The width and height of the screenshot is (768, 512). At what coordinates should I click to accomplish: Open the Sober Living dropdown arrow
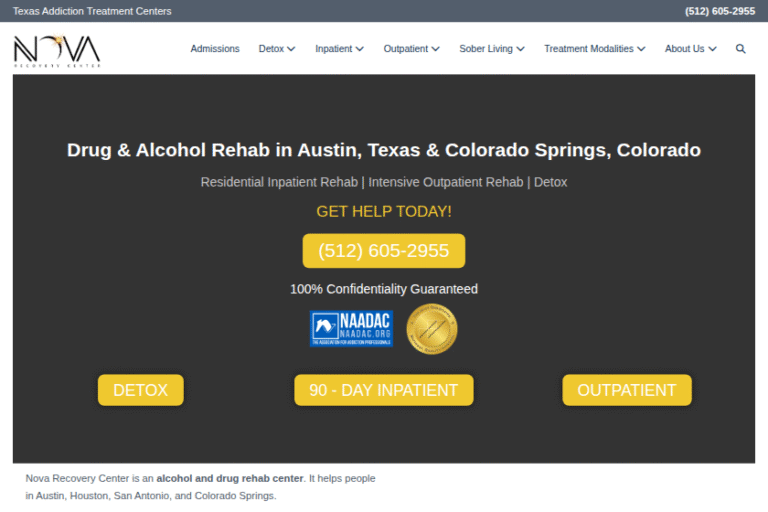point(520,49)
